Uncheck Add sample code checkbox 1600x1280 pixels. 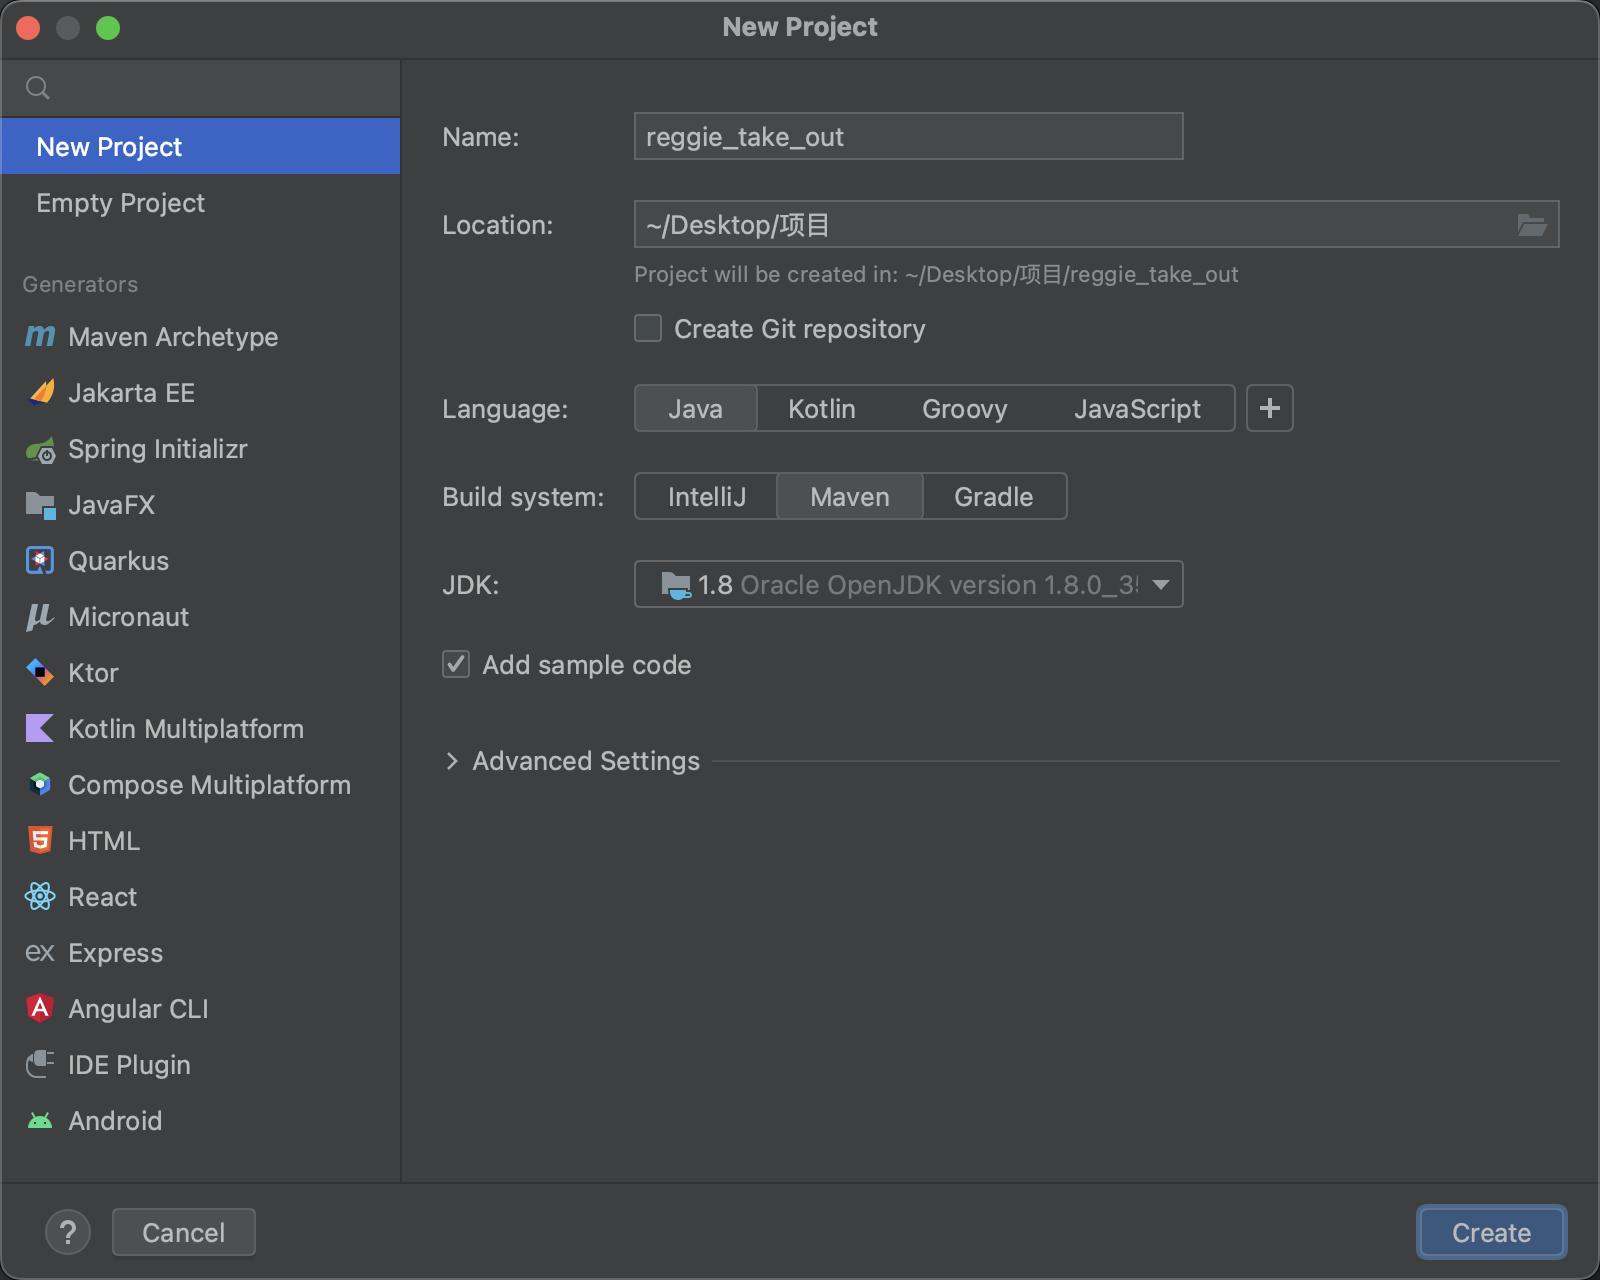pyautogui.click(x=456, y=665)
